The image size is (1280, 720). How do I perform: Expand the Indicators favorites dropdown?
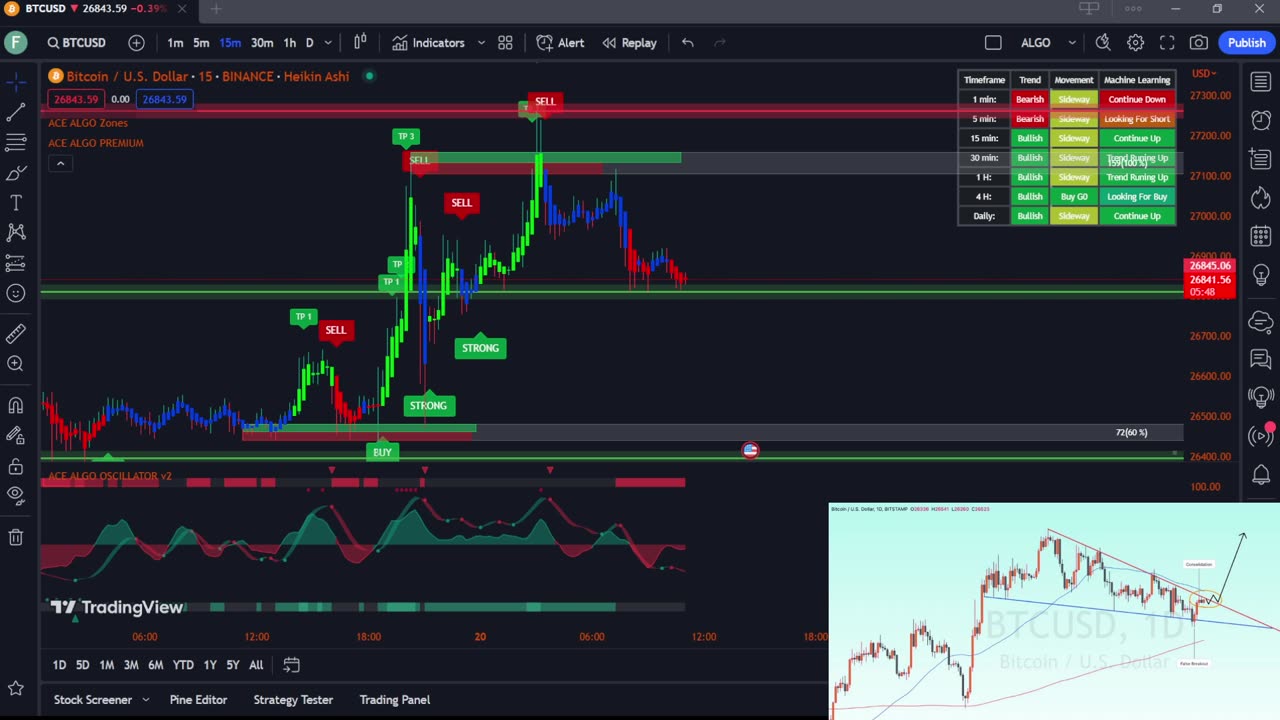point(481,43)
